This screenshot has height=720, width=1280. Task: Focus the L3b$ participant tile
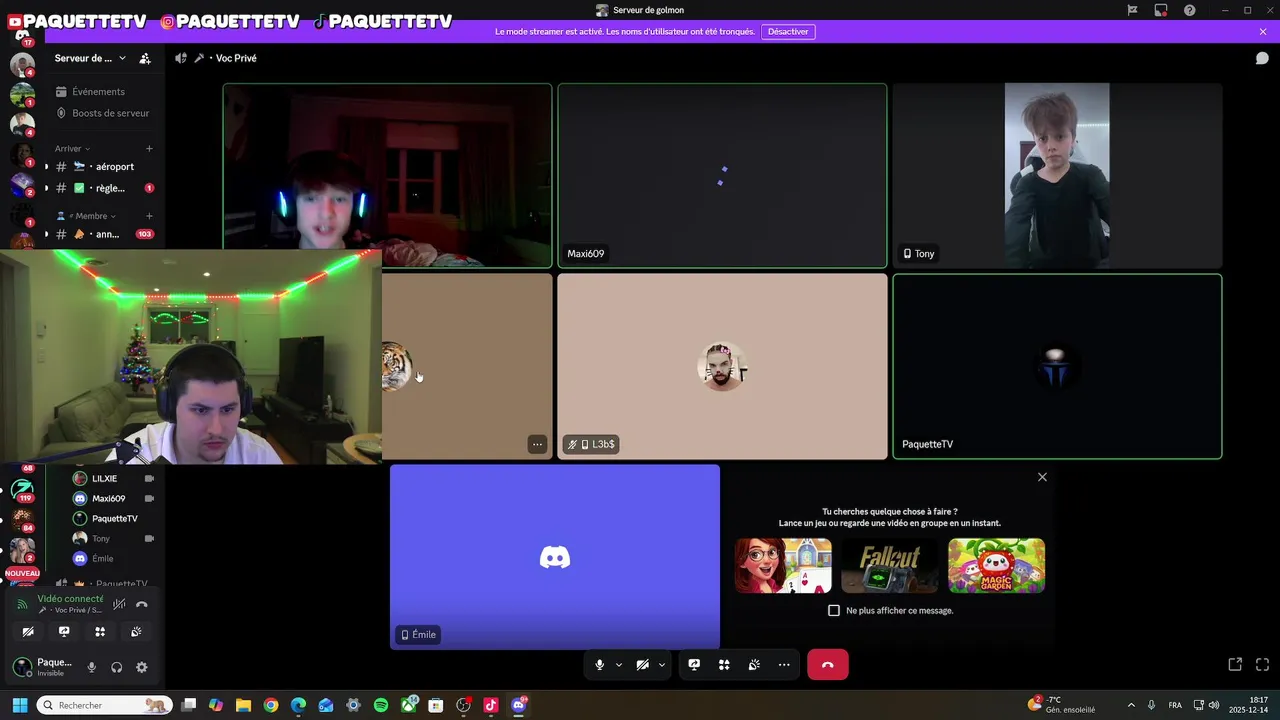722,366
